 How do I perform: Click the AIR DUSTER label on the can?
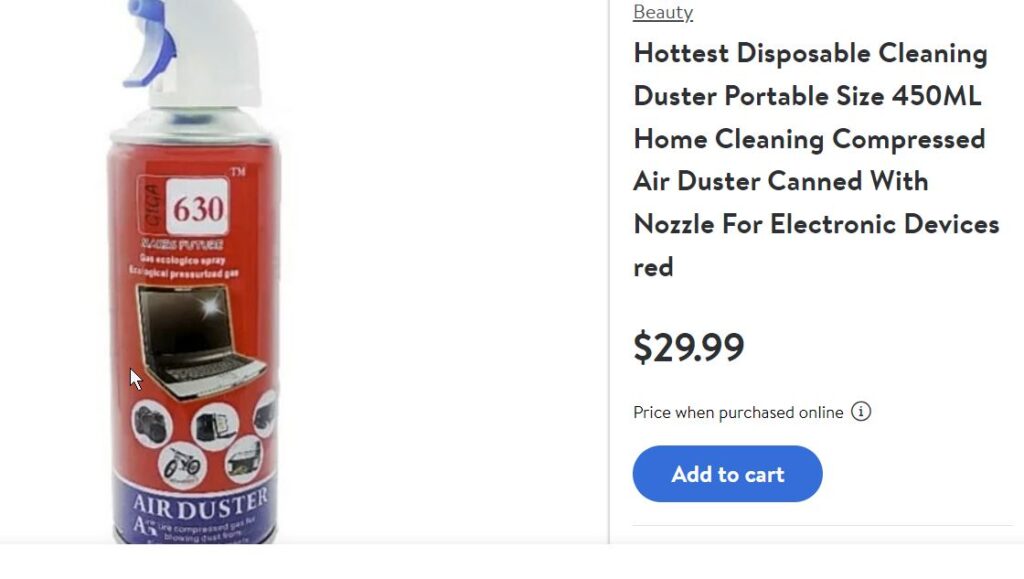(x=200, y=505)
